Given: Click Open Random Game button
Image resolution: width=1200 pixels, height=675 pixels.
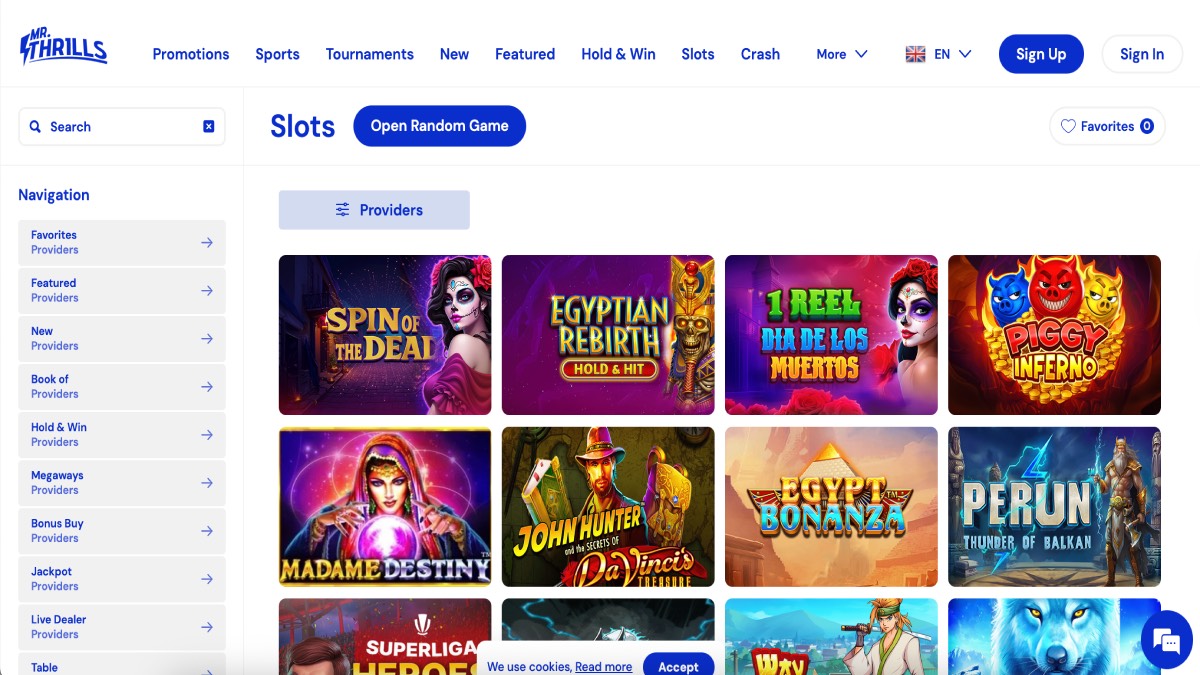Looking at the screenshot, I should 439,126.
